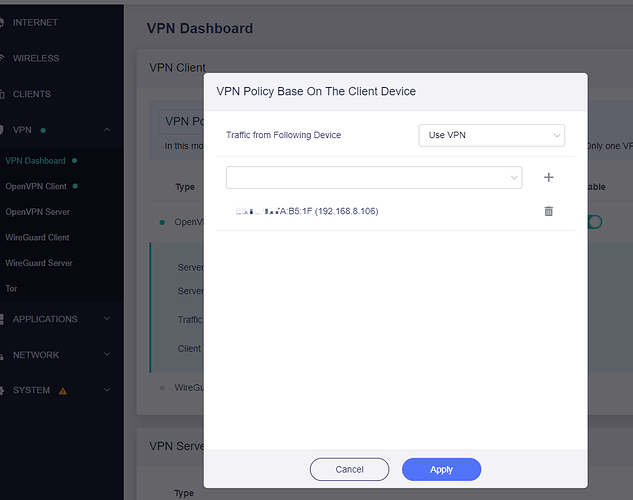Select the WireGuard Server menu item
The height and width of the screenshot is (500, 633).
tap(39, 263)
